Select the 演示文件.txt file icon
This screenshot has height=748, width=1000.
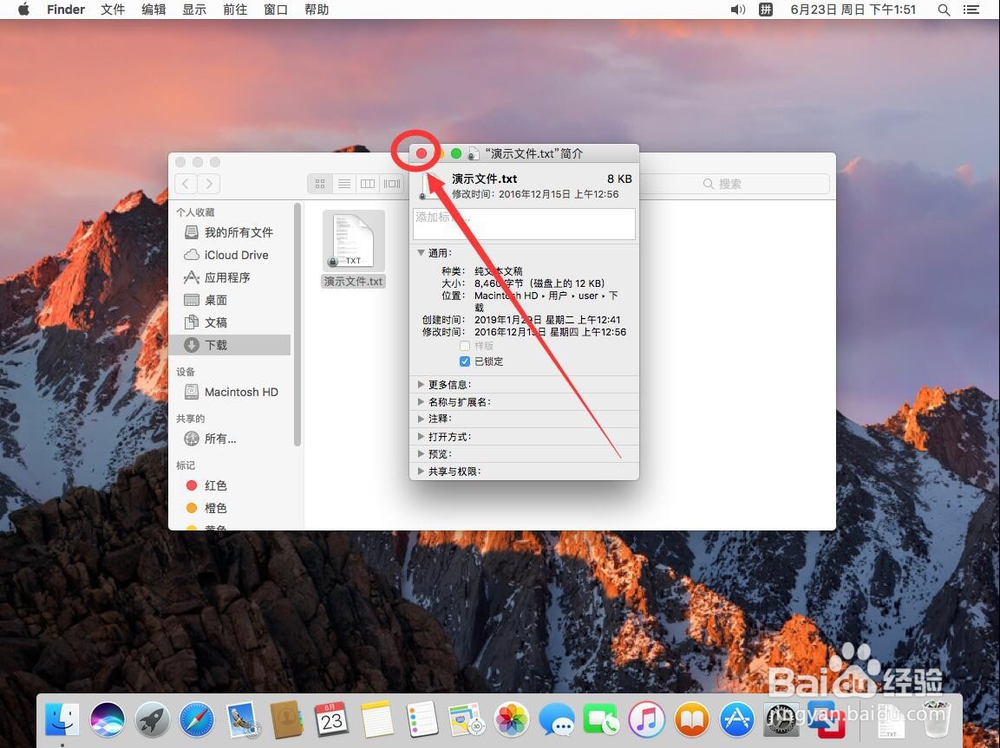(x=353, y=242)
